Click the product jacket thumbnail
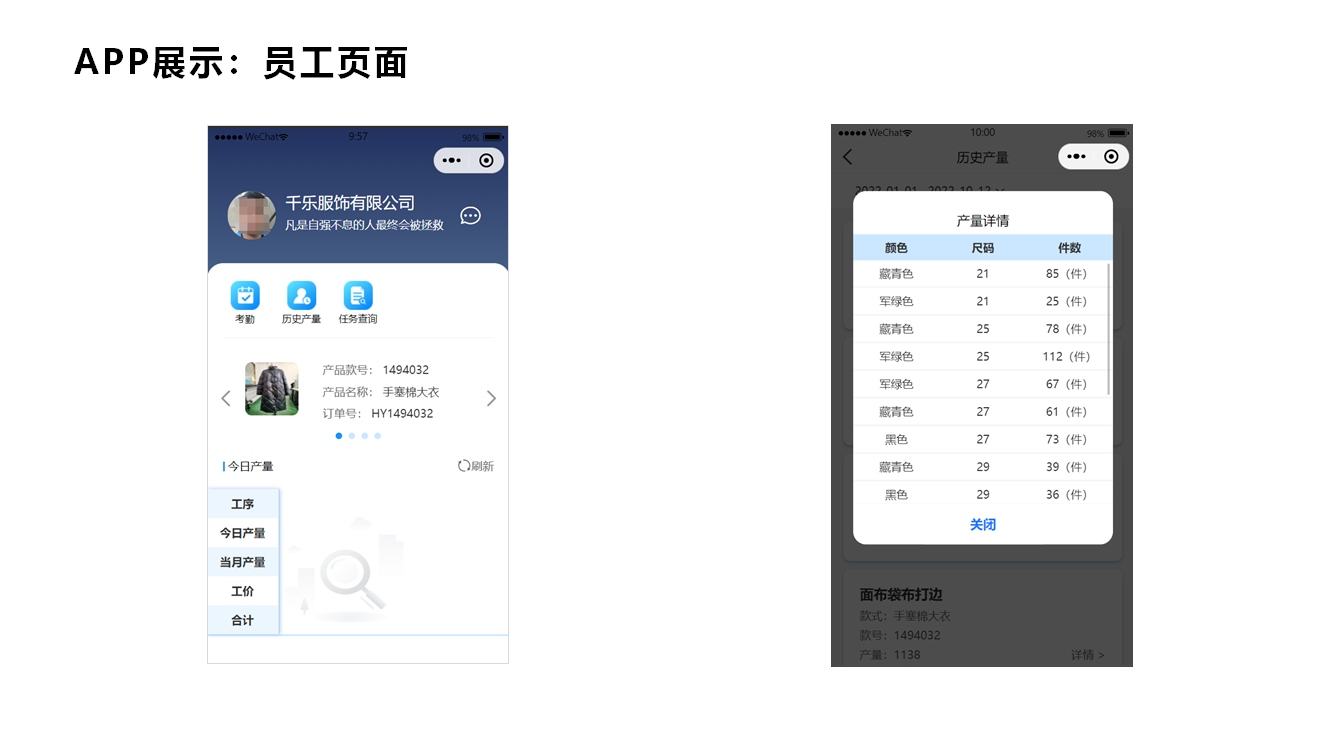The width and height of the screenshot is (1320, 735). (x=272, y=389)
